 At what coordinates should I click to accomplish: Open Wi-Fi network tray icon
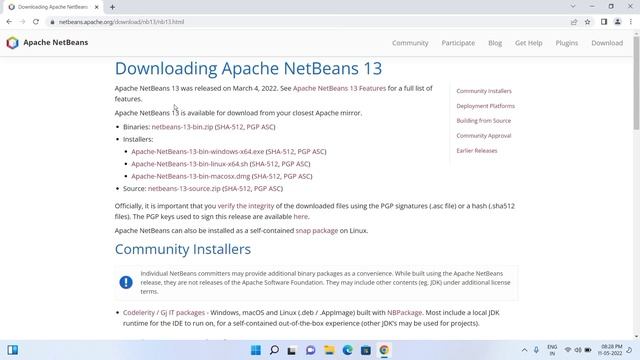click(568, 350)
